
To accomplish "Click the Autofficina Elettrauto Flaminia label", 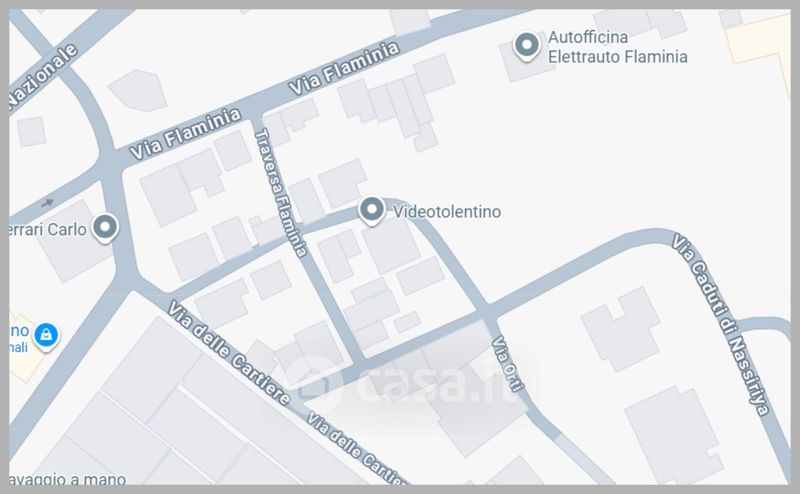I will pyautogui.click(x=617, y=46).
